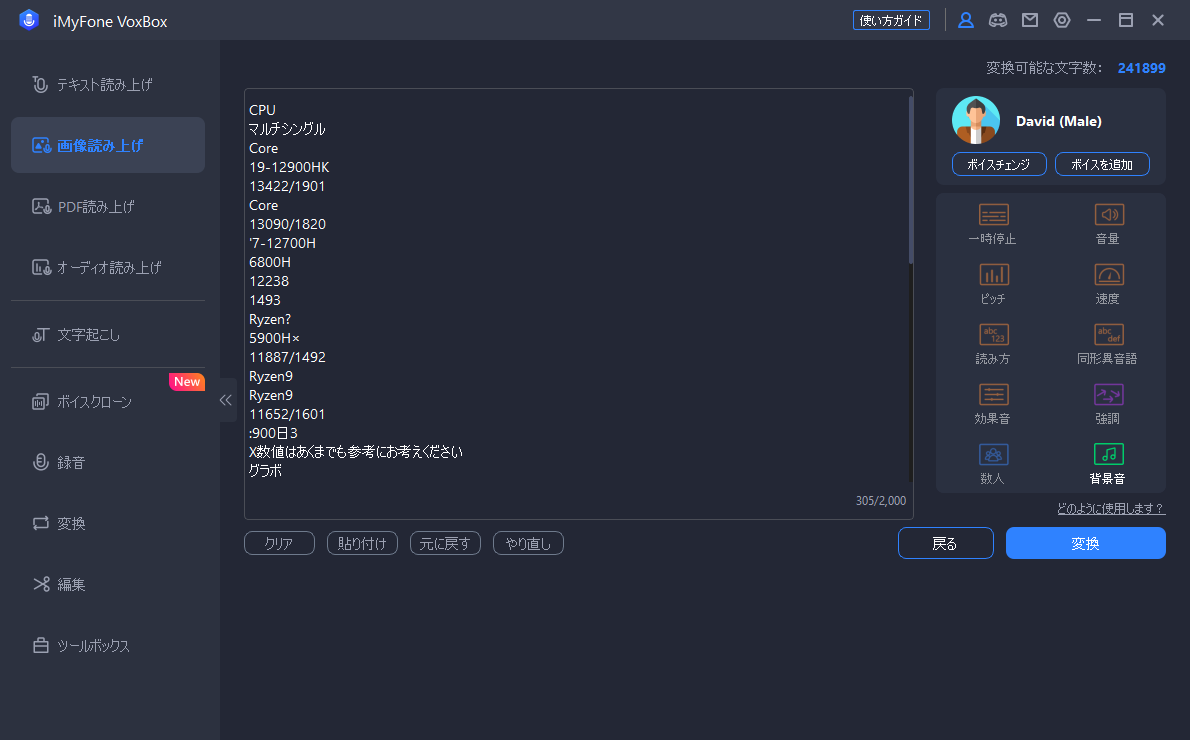Click the 13422/1901 line in text

287,186
